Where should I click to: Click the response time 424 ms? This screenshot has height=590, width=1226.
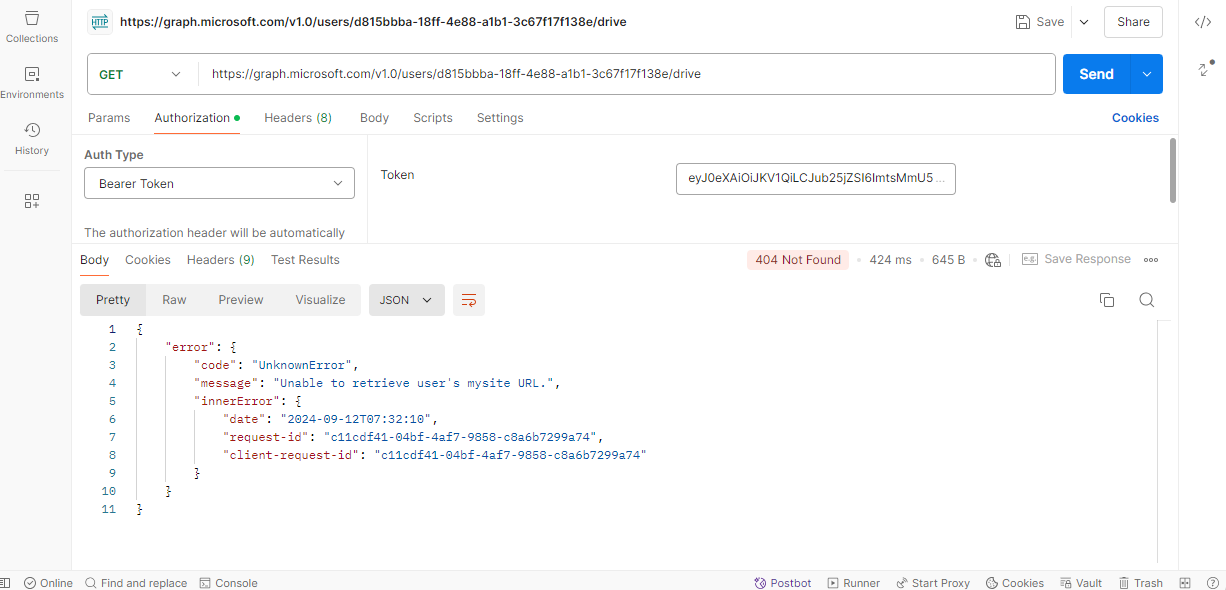coord(890,260)
